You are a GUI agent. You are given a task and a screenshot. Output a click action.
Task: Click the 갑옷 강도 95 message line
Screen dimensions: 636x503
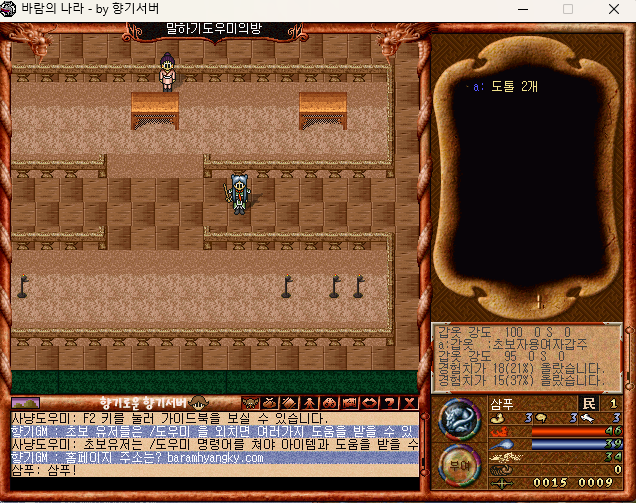pyautogui.click(x=502, y=357)
